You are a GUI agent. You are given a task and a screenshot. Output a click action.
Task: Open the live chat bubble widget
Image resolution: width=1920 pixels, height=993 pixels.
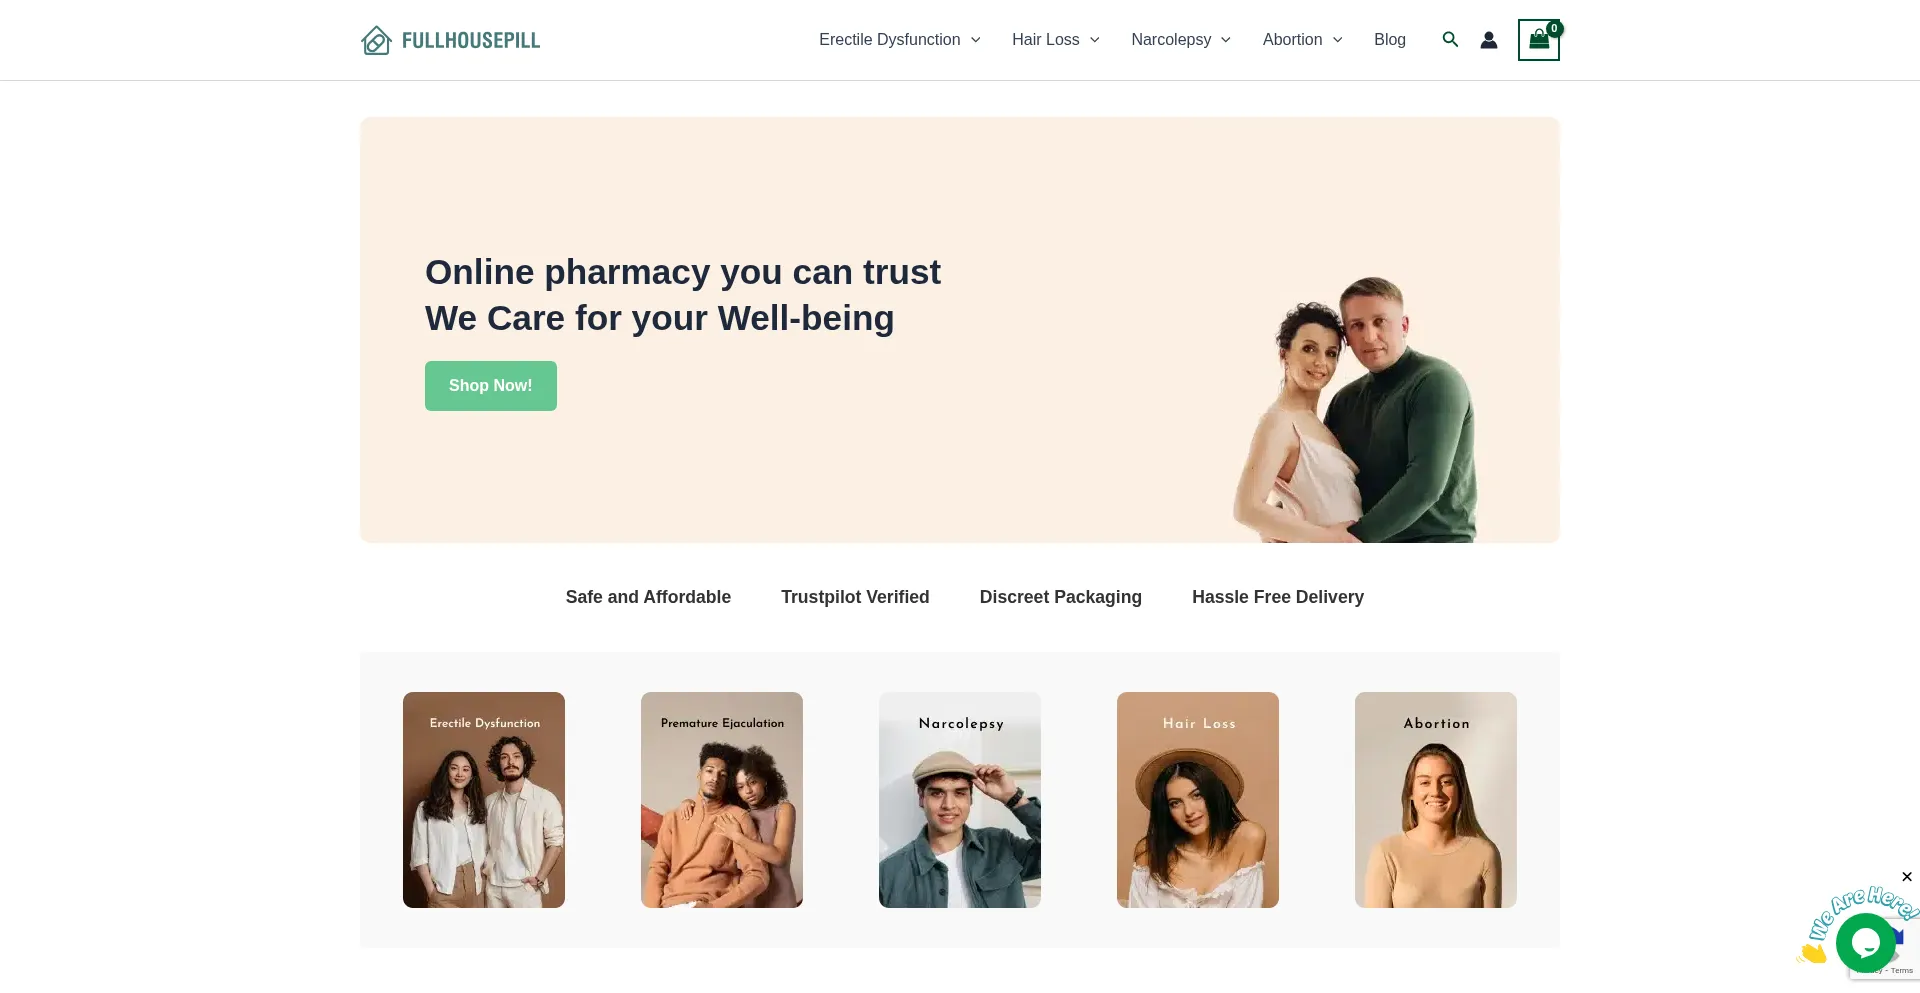point(1865,942)
